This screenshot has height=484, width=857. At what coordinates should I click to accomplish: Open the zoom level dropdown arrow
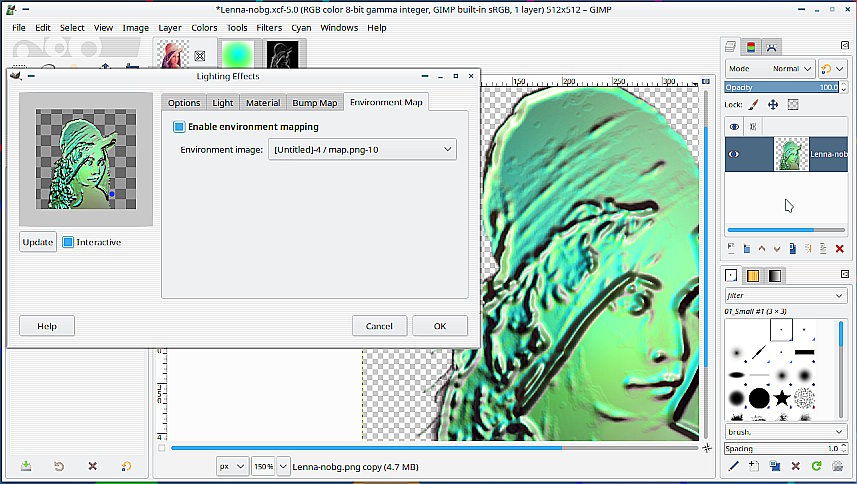(x=283, y=467)
